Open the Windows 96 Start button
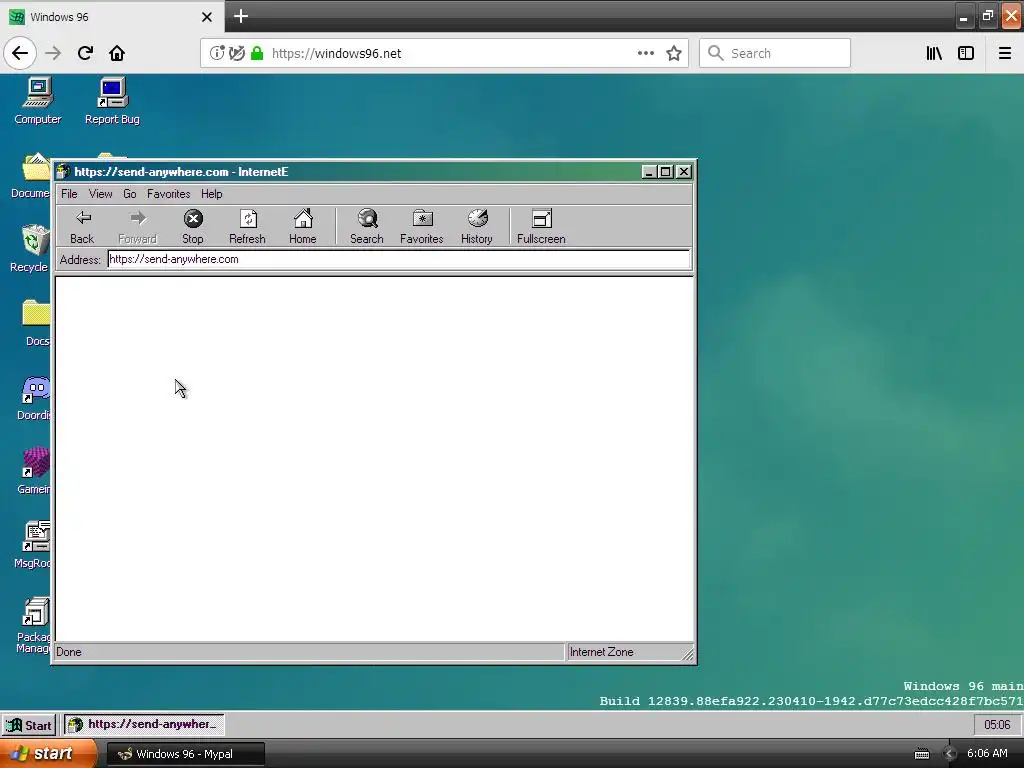The height and width of the screenshot is (768, 1024). pyautogui.click(x=29, y=725)
